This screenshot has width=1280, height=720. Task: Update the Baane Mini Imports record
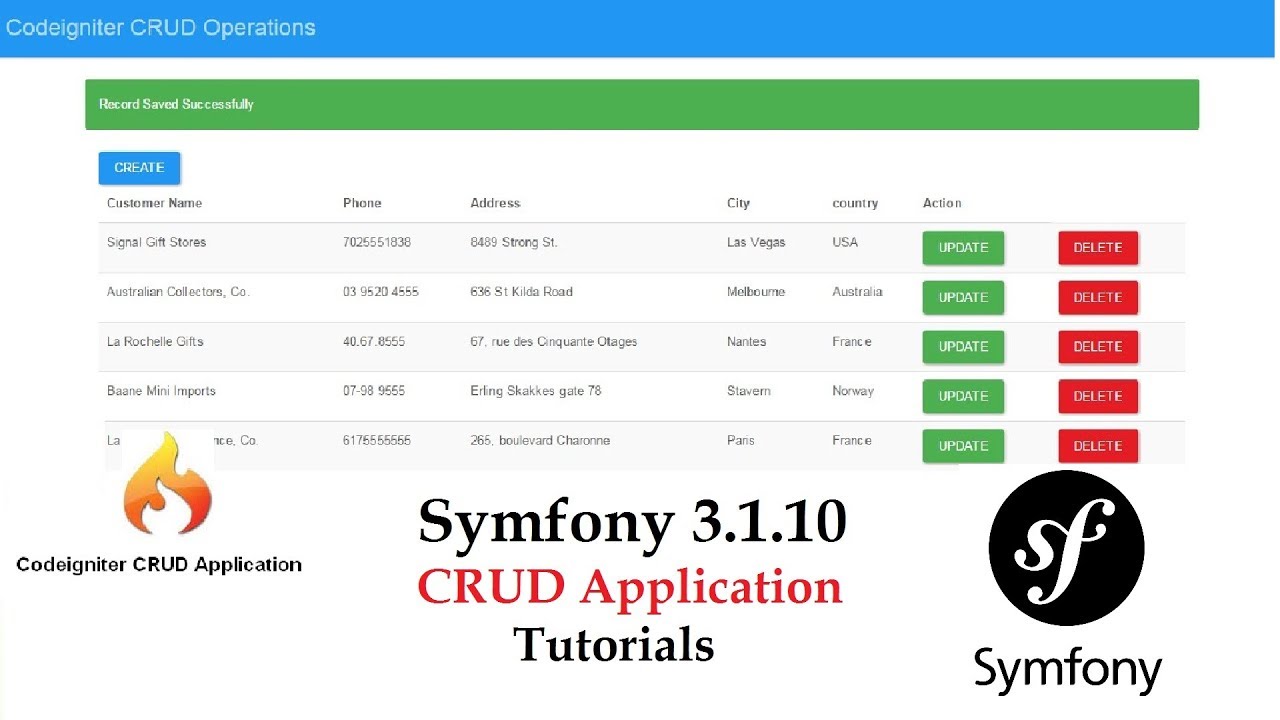[963, 396]
